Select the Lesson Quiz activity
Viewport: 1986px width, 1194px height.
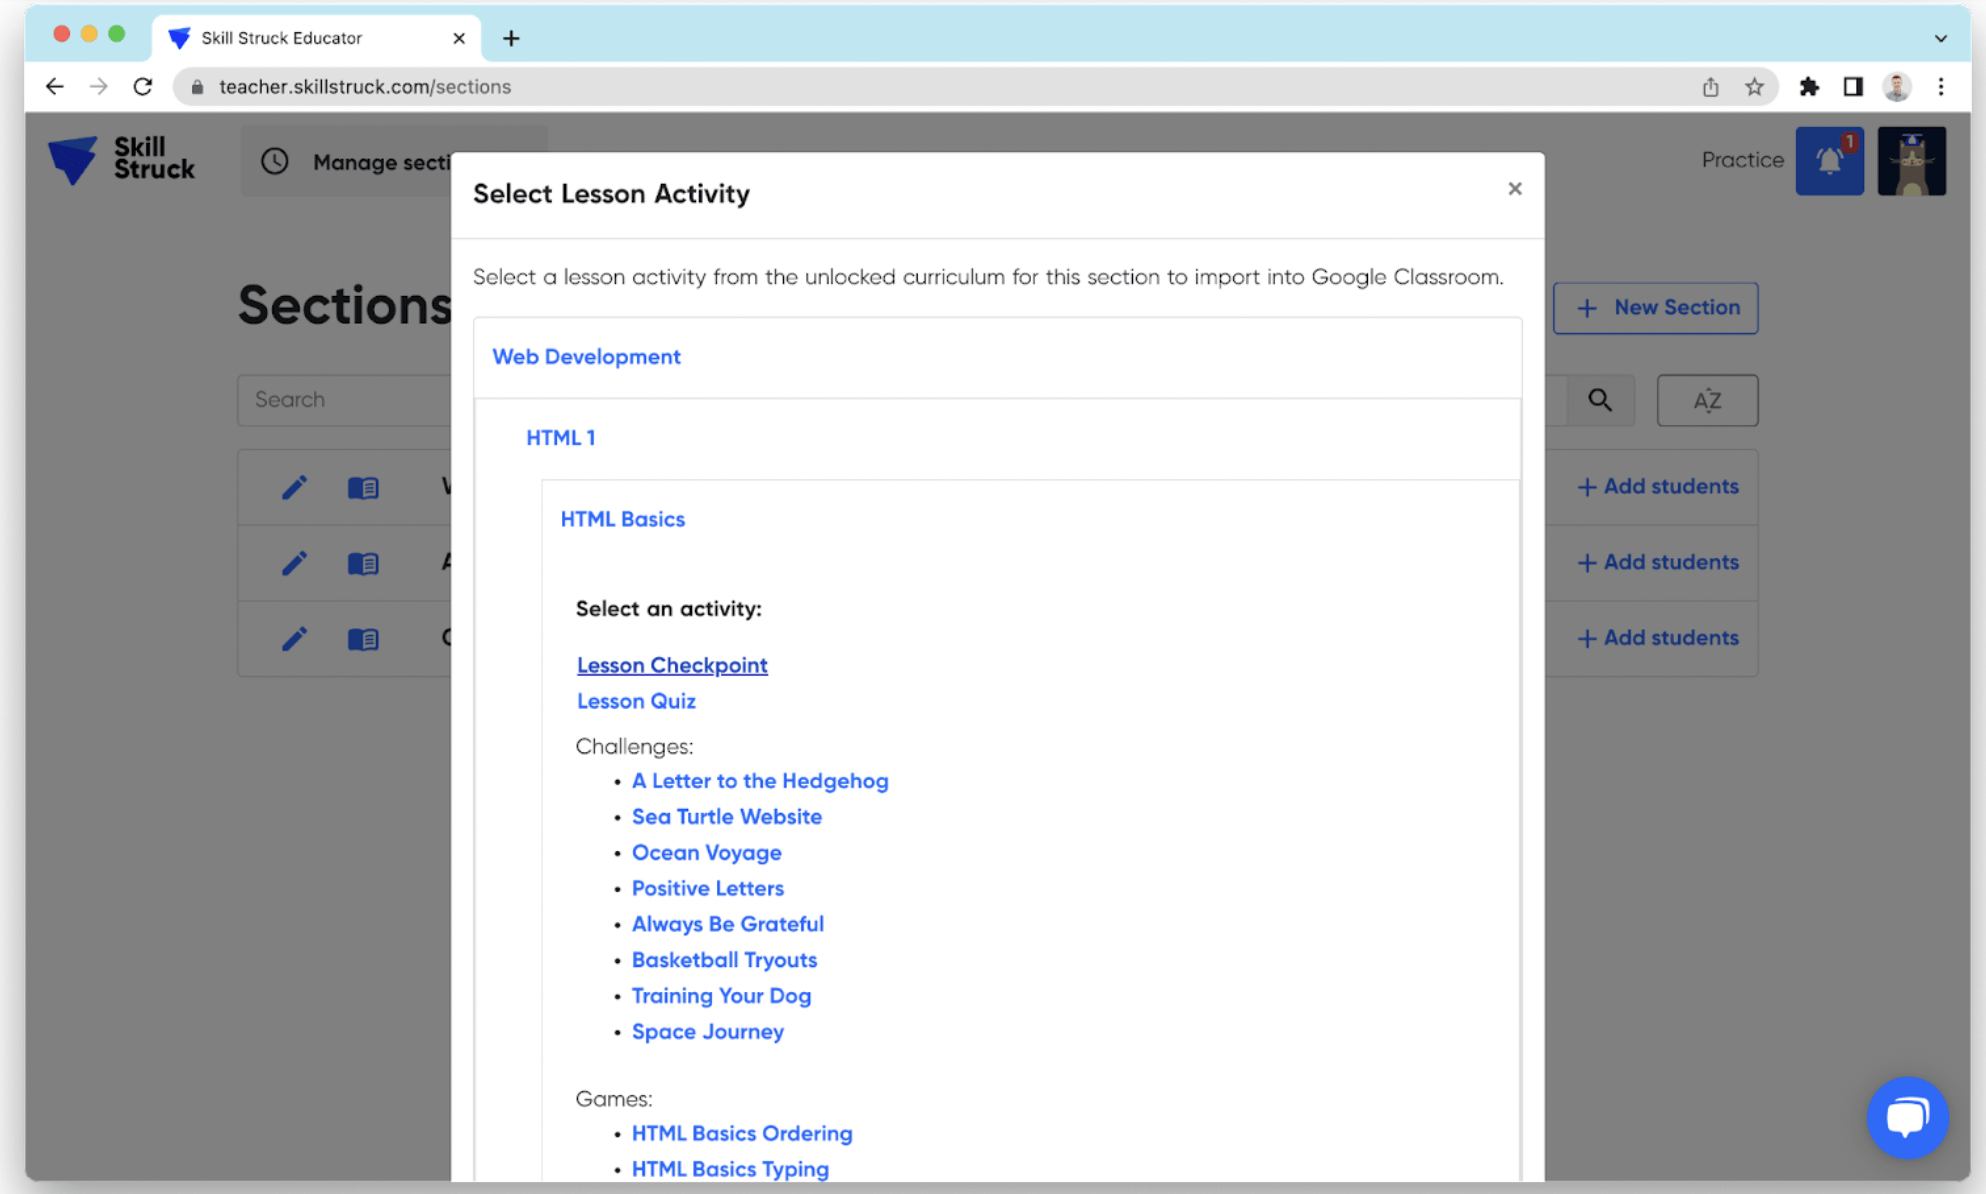[636, 701]
